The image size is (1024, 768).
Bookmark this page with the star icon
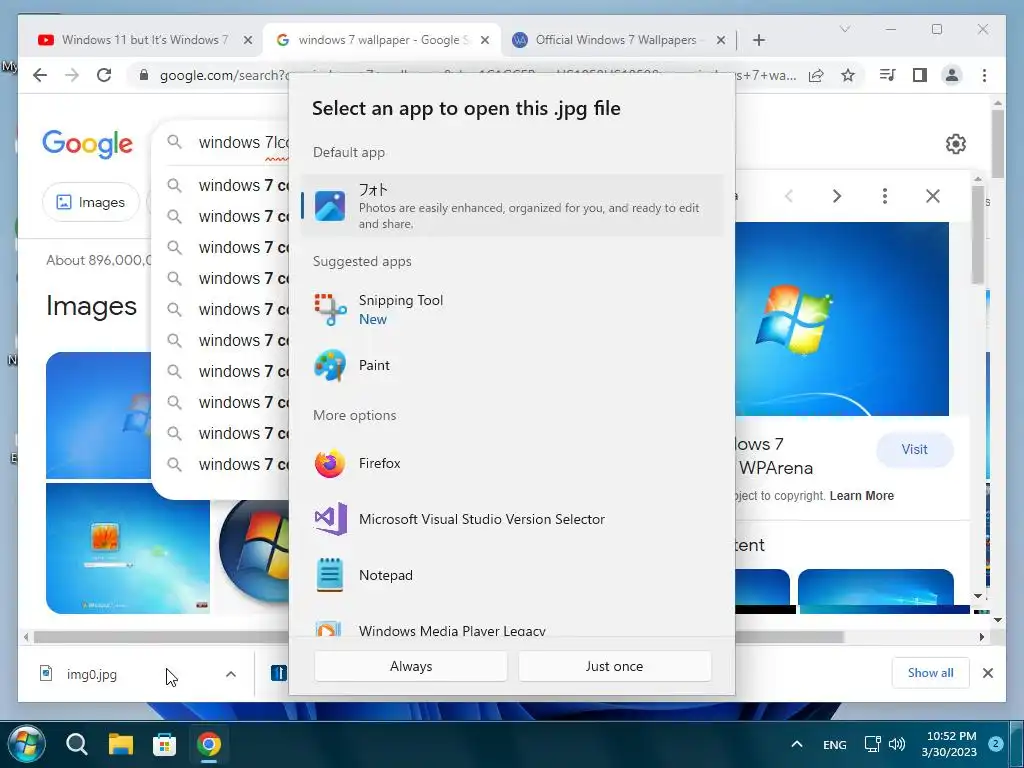pos(848,75)
